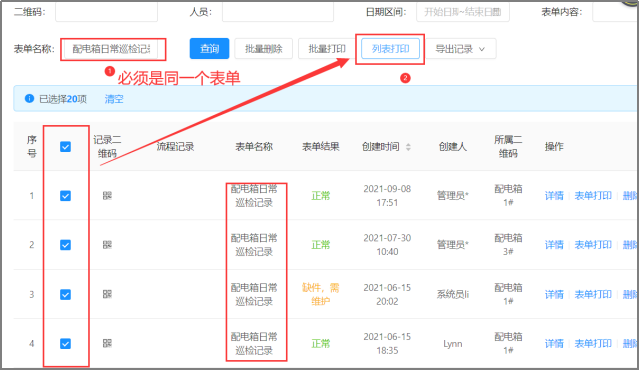Click 清空 to clear selection
The height and width of the screenshot is (371, 640).
point(114,99)
